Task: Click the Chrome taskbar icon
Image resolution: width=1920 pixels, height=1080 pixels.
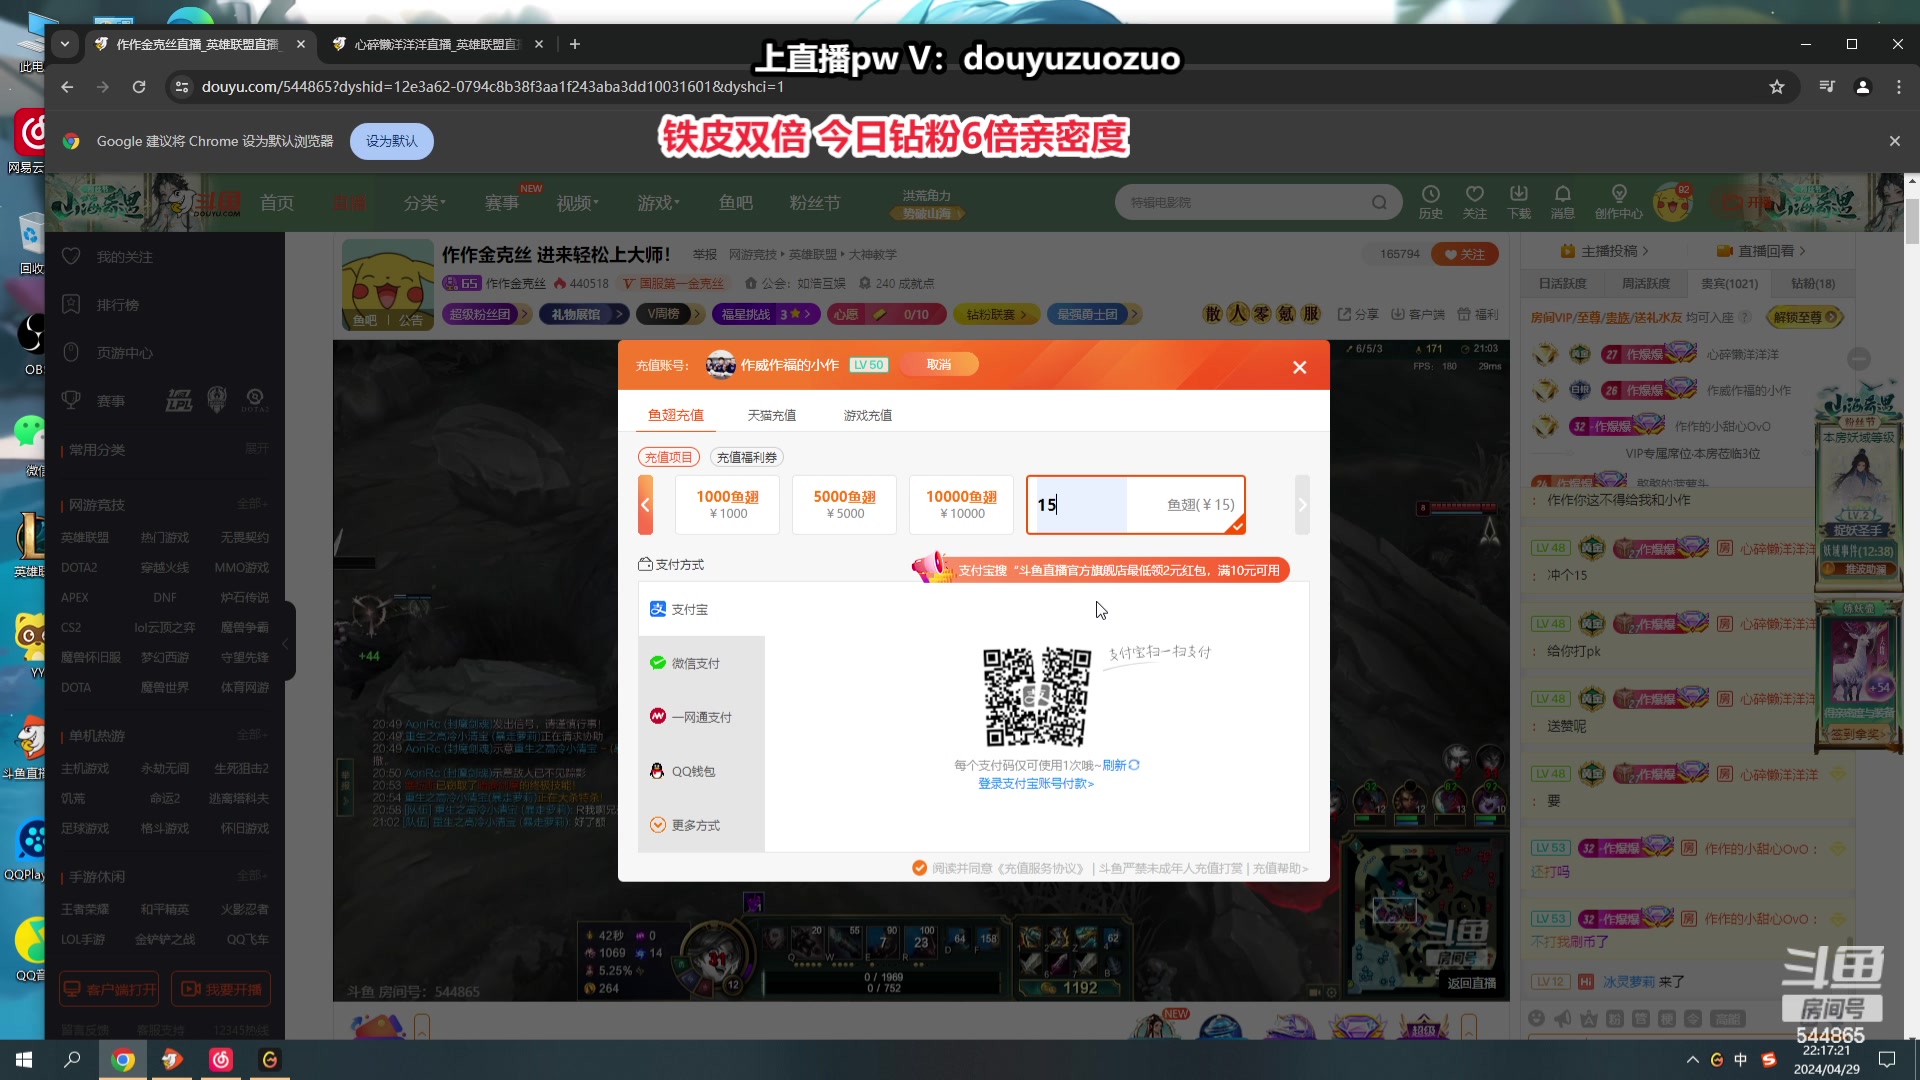Action: pos(123,1060)
